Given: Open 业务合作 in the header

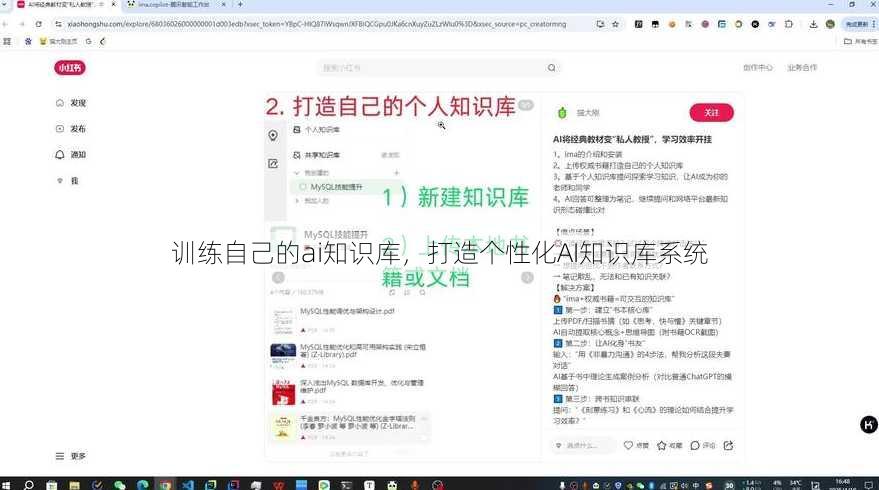Looking at the screenshot, I should [802, 67].
